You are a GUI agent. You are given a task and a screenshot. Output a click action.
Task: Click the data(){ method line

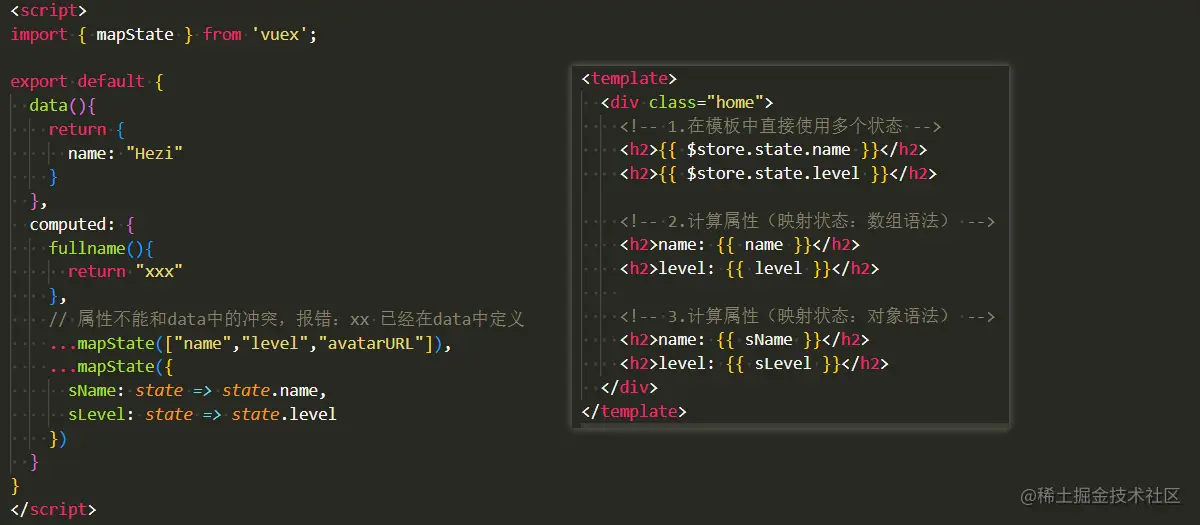pos(62,105)
